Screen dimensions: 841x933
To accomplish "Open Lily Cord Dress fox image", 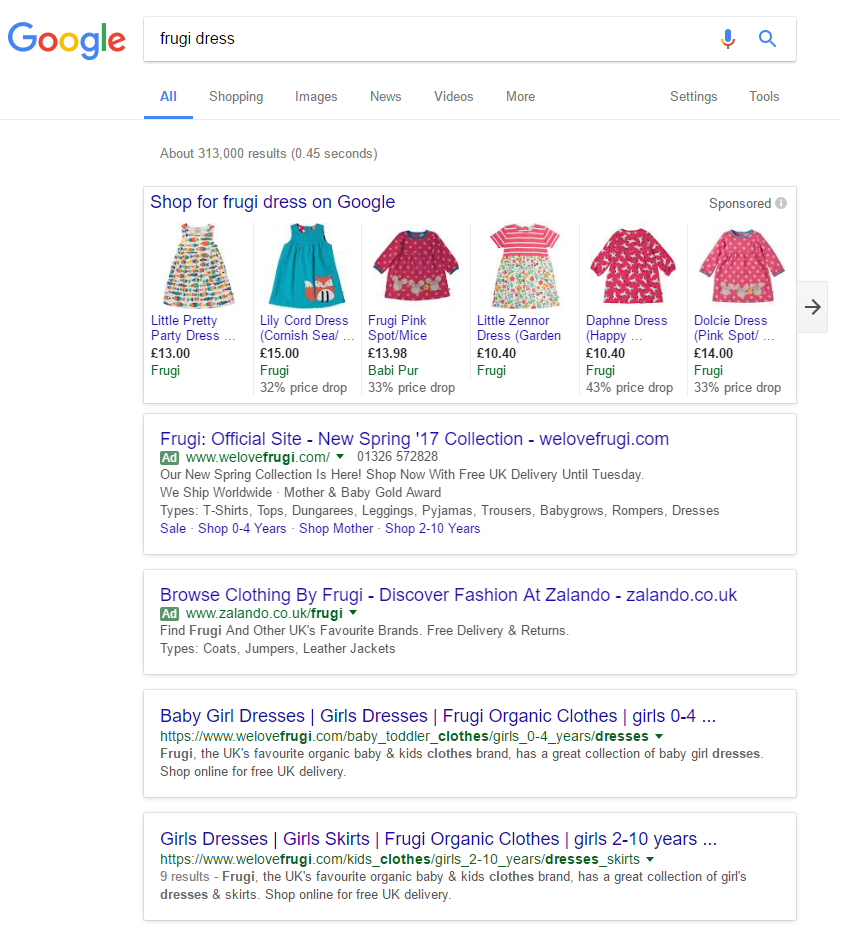I will 307,265.
